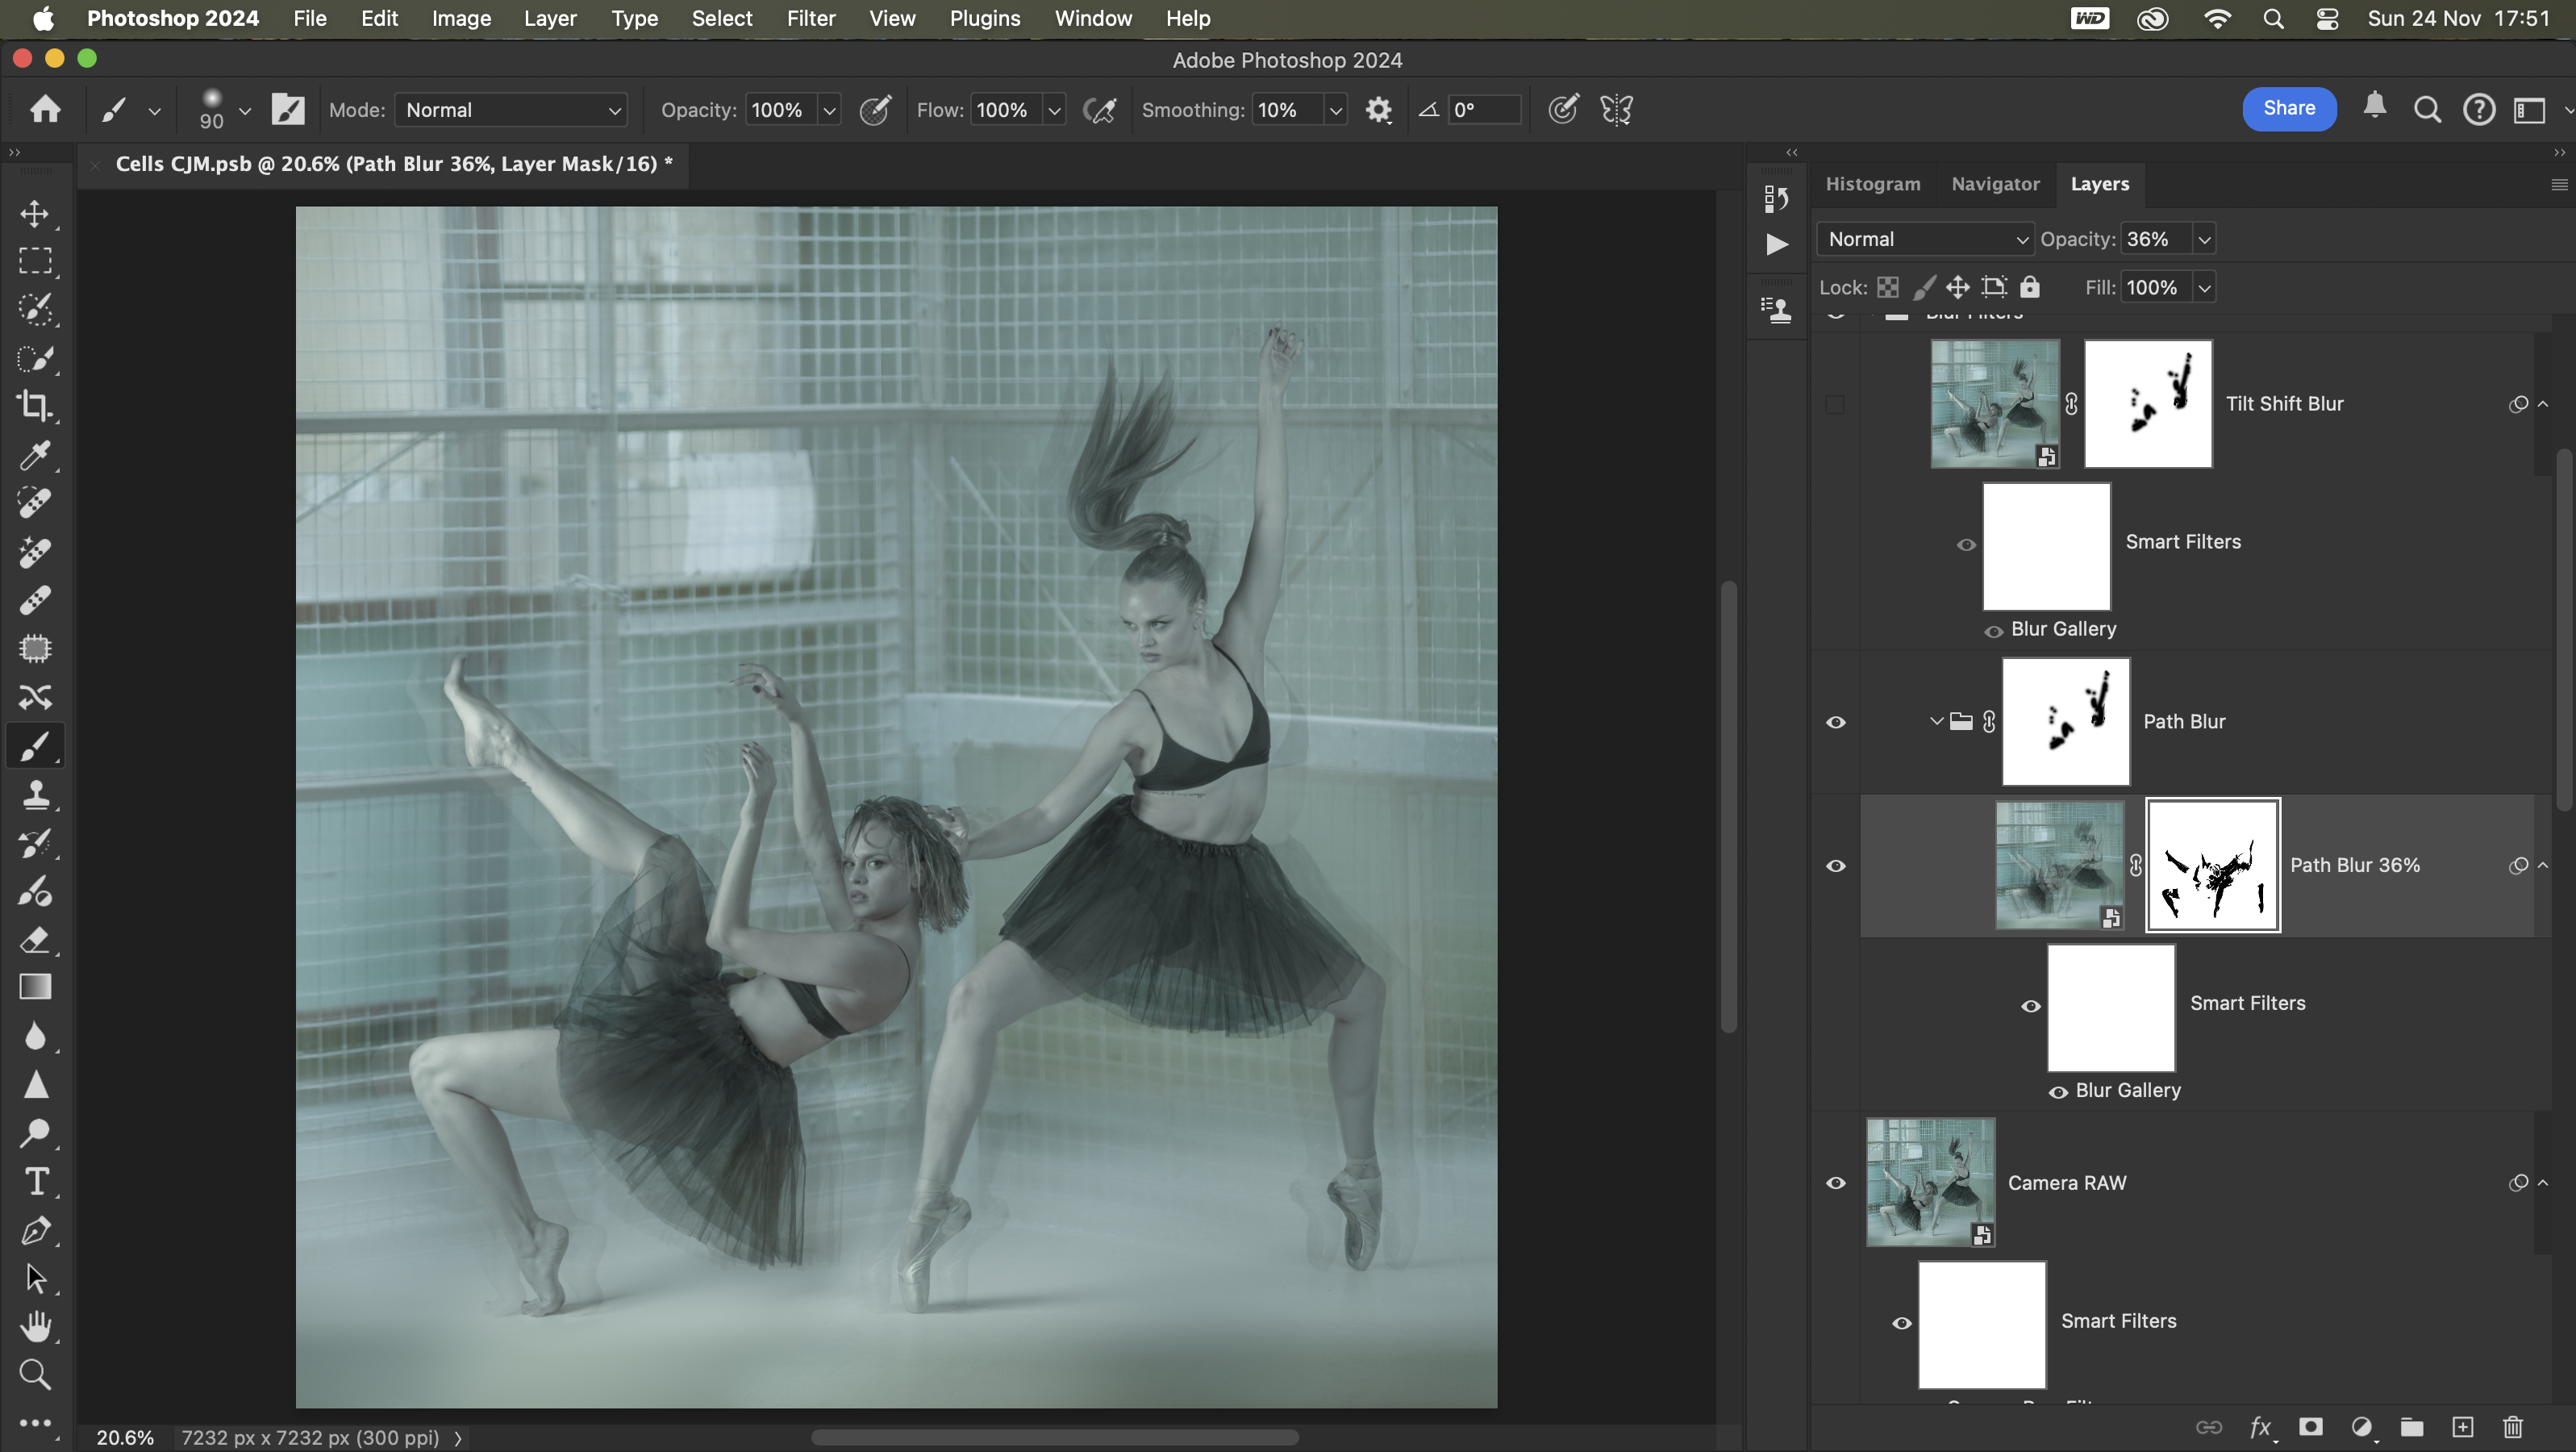Add layer mask from panel bottom

[x=2310, y=1427]
